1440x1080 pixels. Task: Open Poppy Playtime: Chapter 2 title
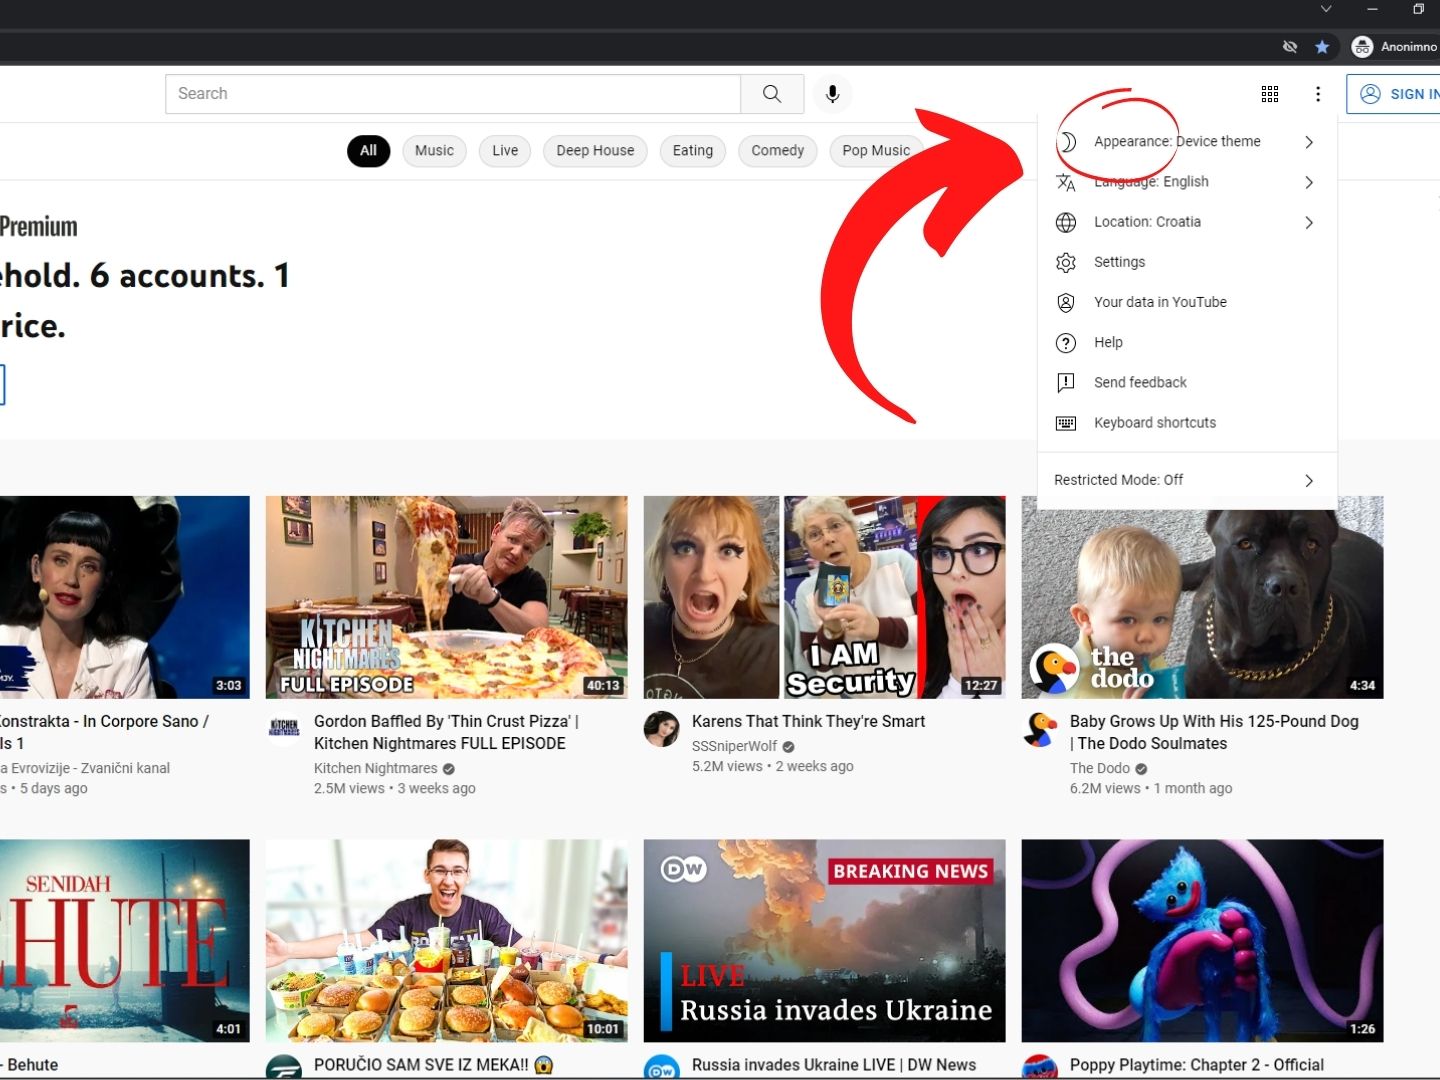pos(1197,1065)
